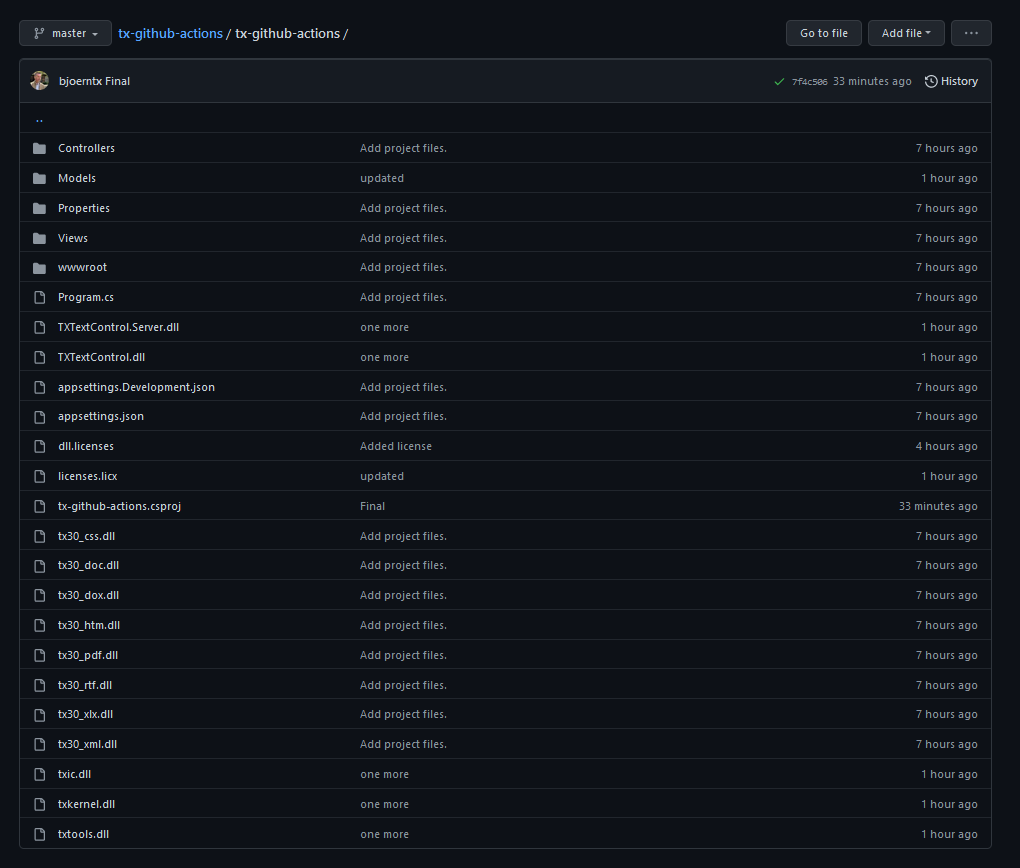Click the file icon beside dll.licenses
This screenshot has height=868, width=1020.
pyautogui.click(x=40, y=446)
